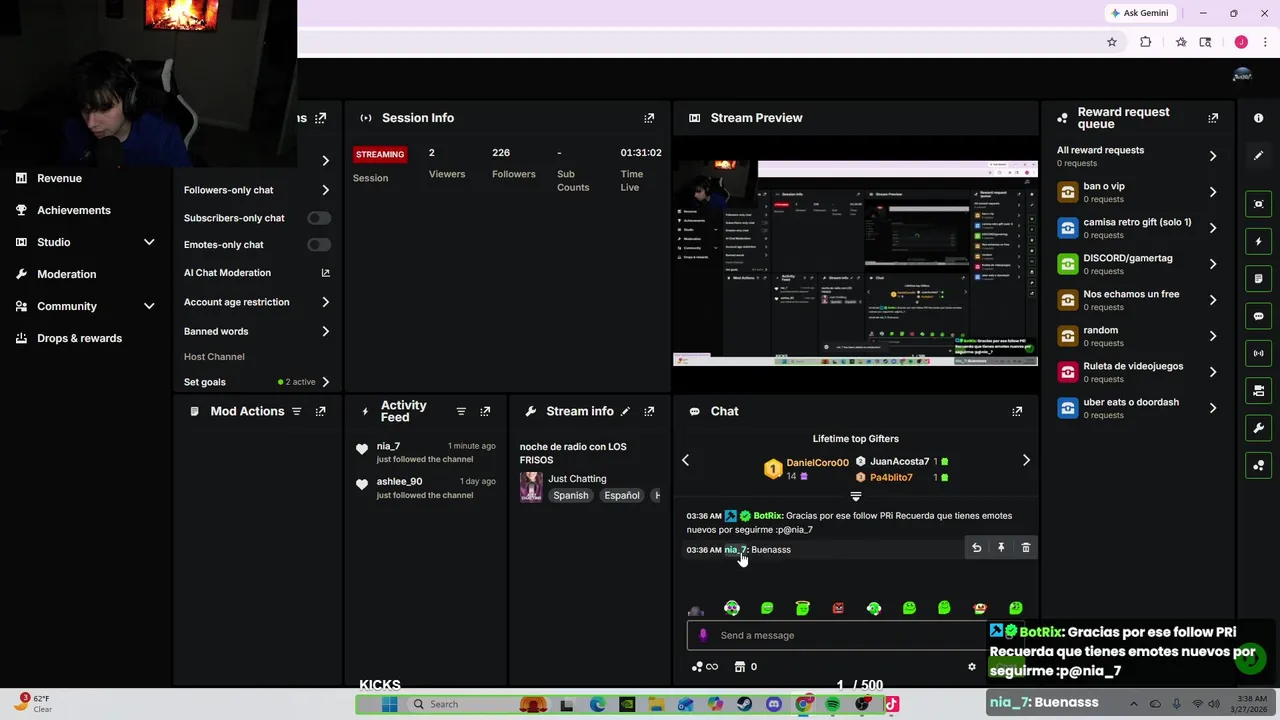Open the Windows Start menu
Screen dimensions: 1280x720
389,704
